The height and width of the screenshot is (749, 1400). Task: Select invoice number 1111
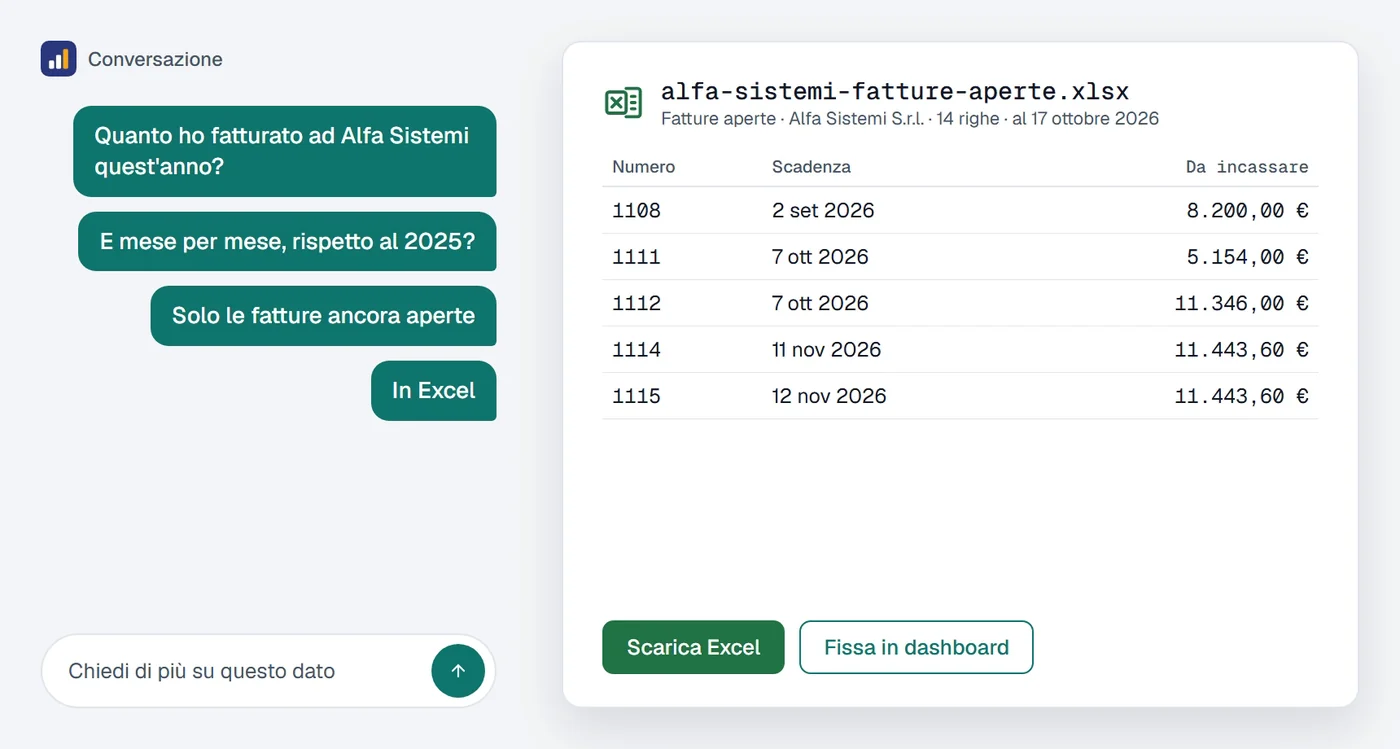637,257
